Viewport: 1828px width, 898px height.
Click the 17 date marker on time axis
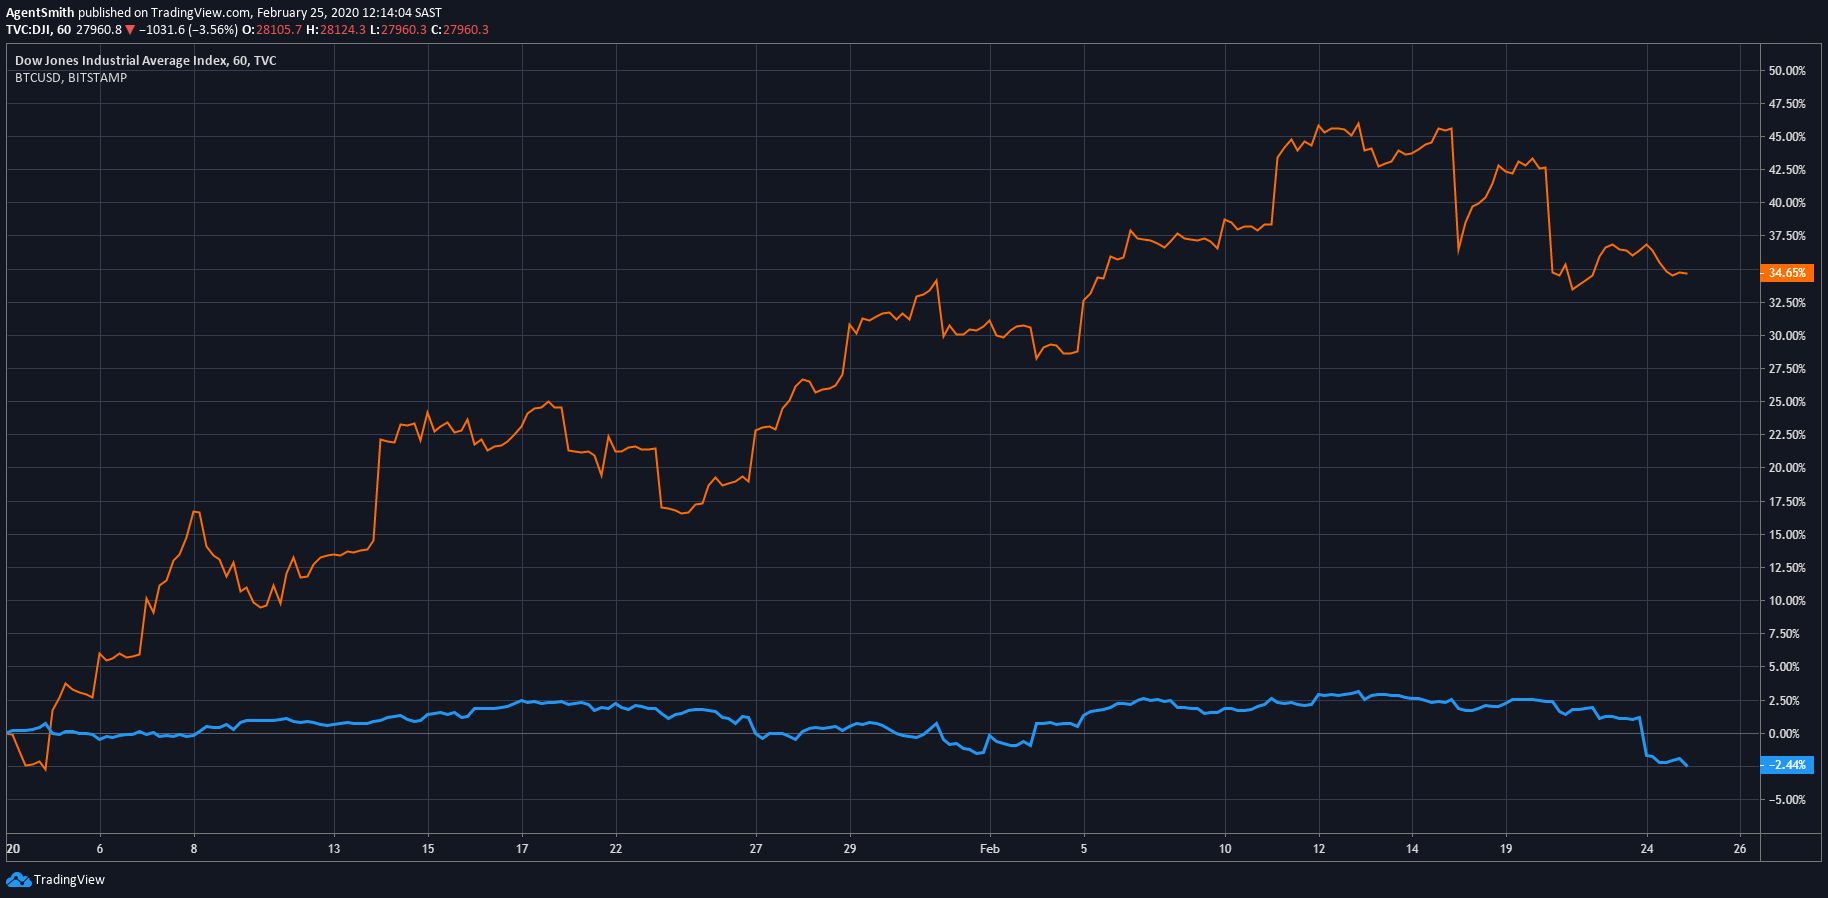(x=522, y=849)
